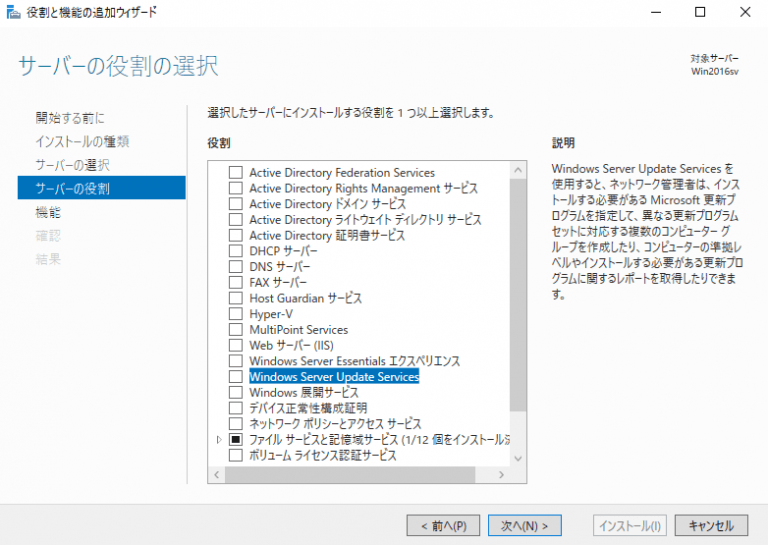Expand ファイル サービスと記憶域サービス tree node
This screenshot has width=768, height=545.
(x=219, y=439)
